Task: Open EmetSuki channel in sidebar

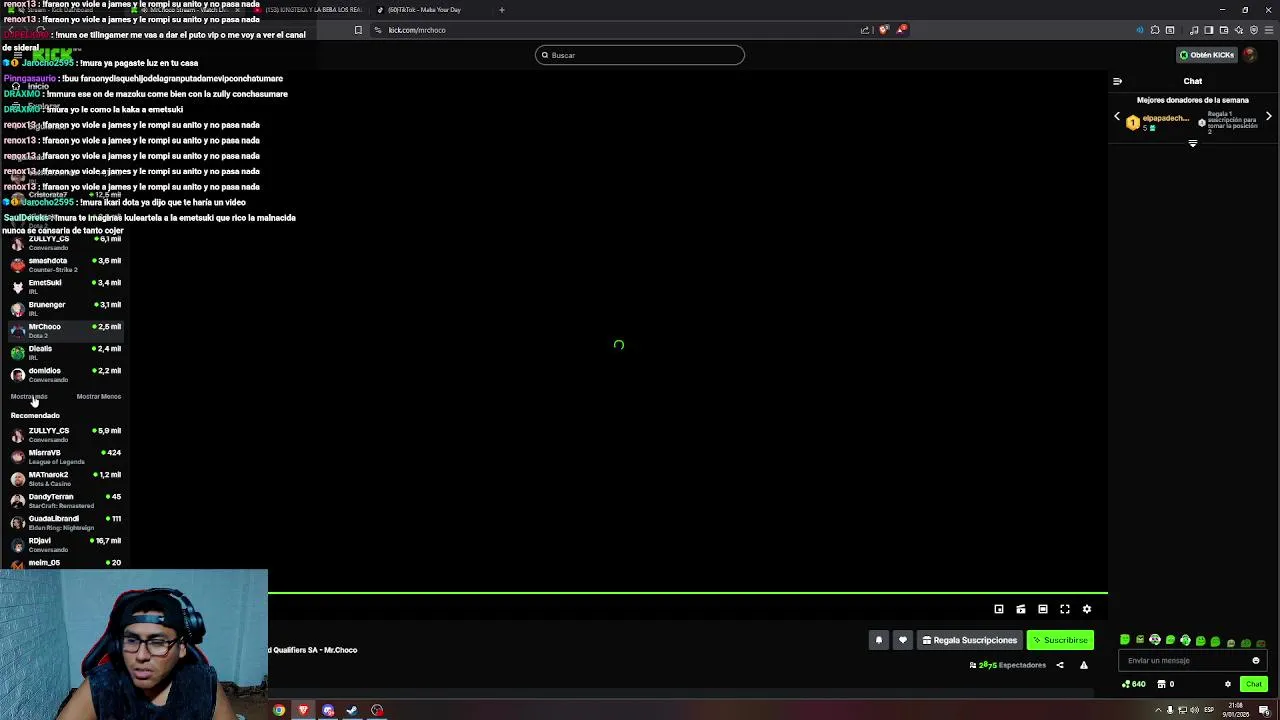Action: 65,286
